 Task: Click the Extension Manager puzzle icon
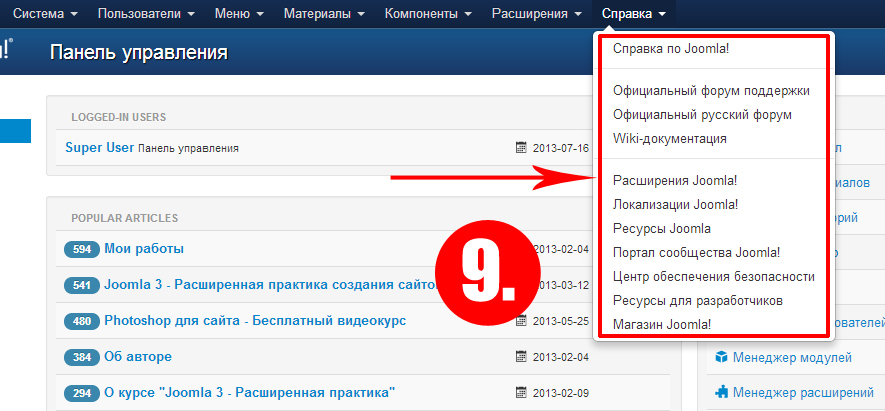coord(720,392)
